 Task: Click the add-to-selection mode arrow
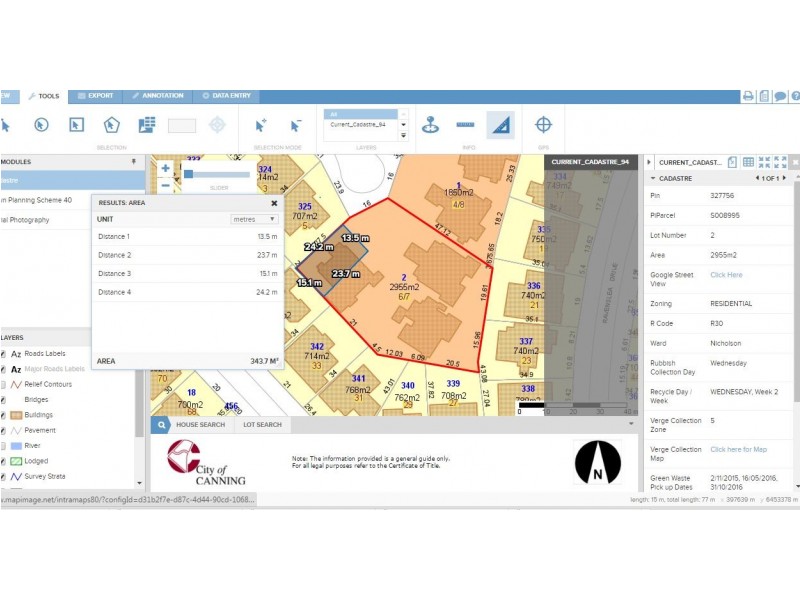click(260, 125)
